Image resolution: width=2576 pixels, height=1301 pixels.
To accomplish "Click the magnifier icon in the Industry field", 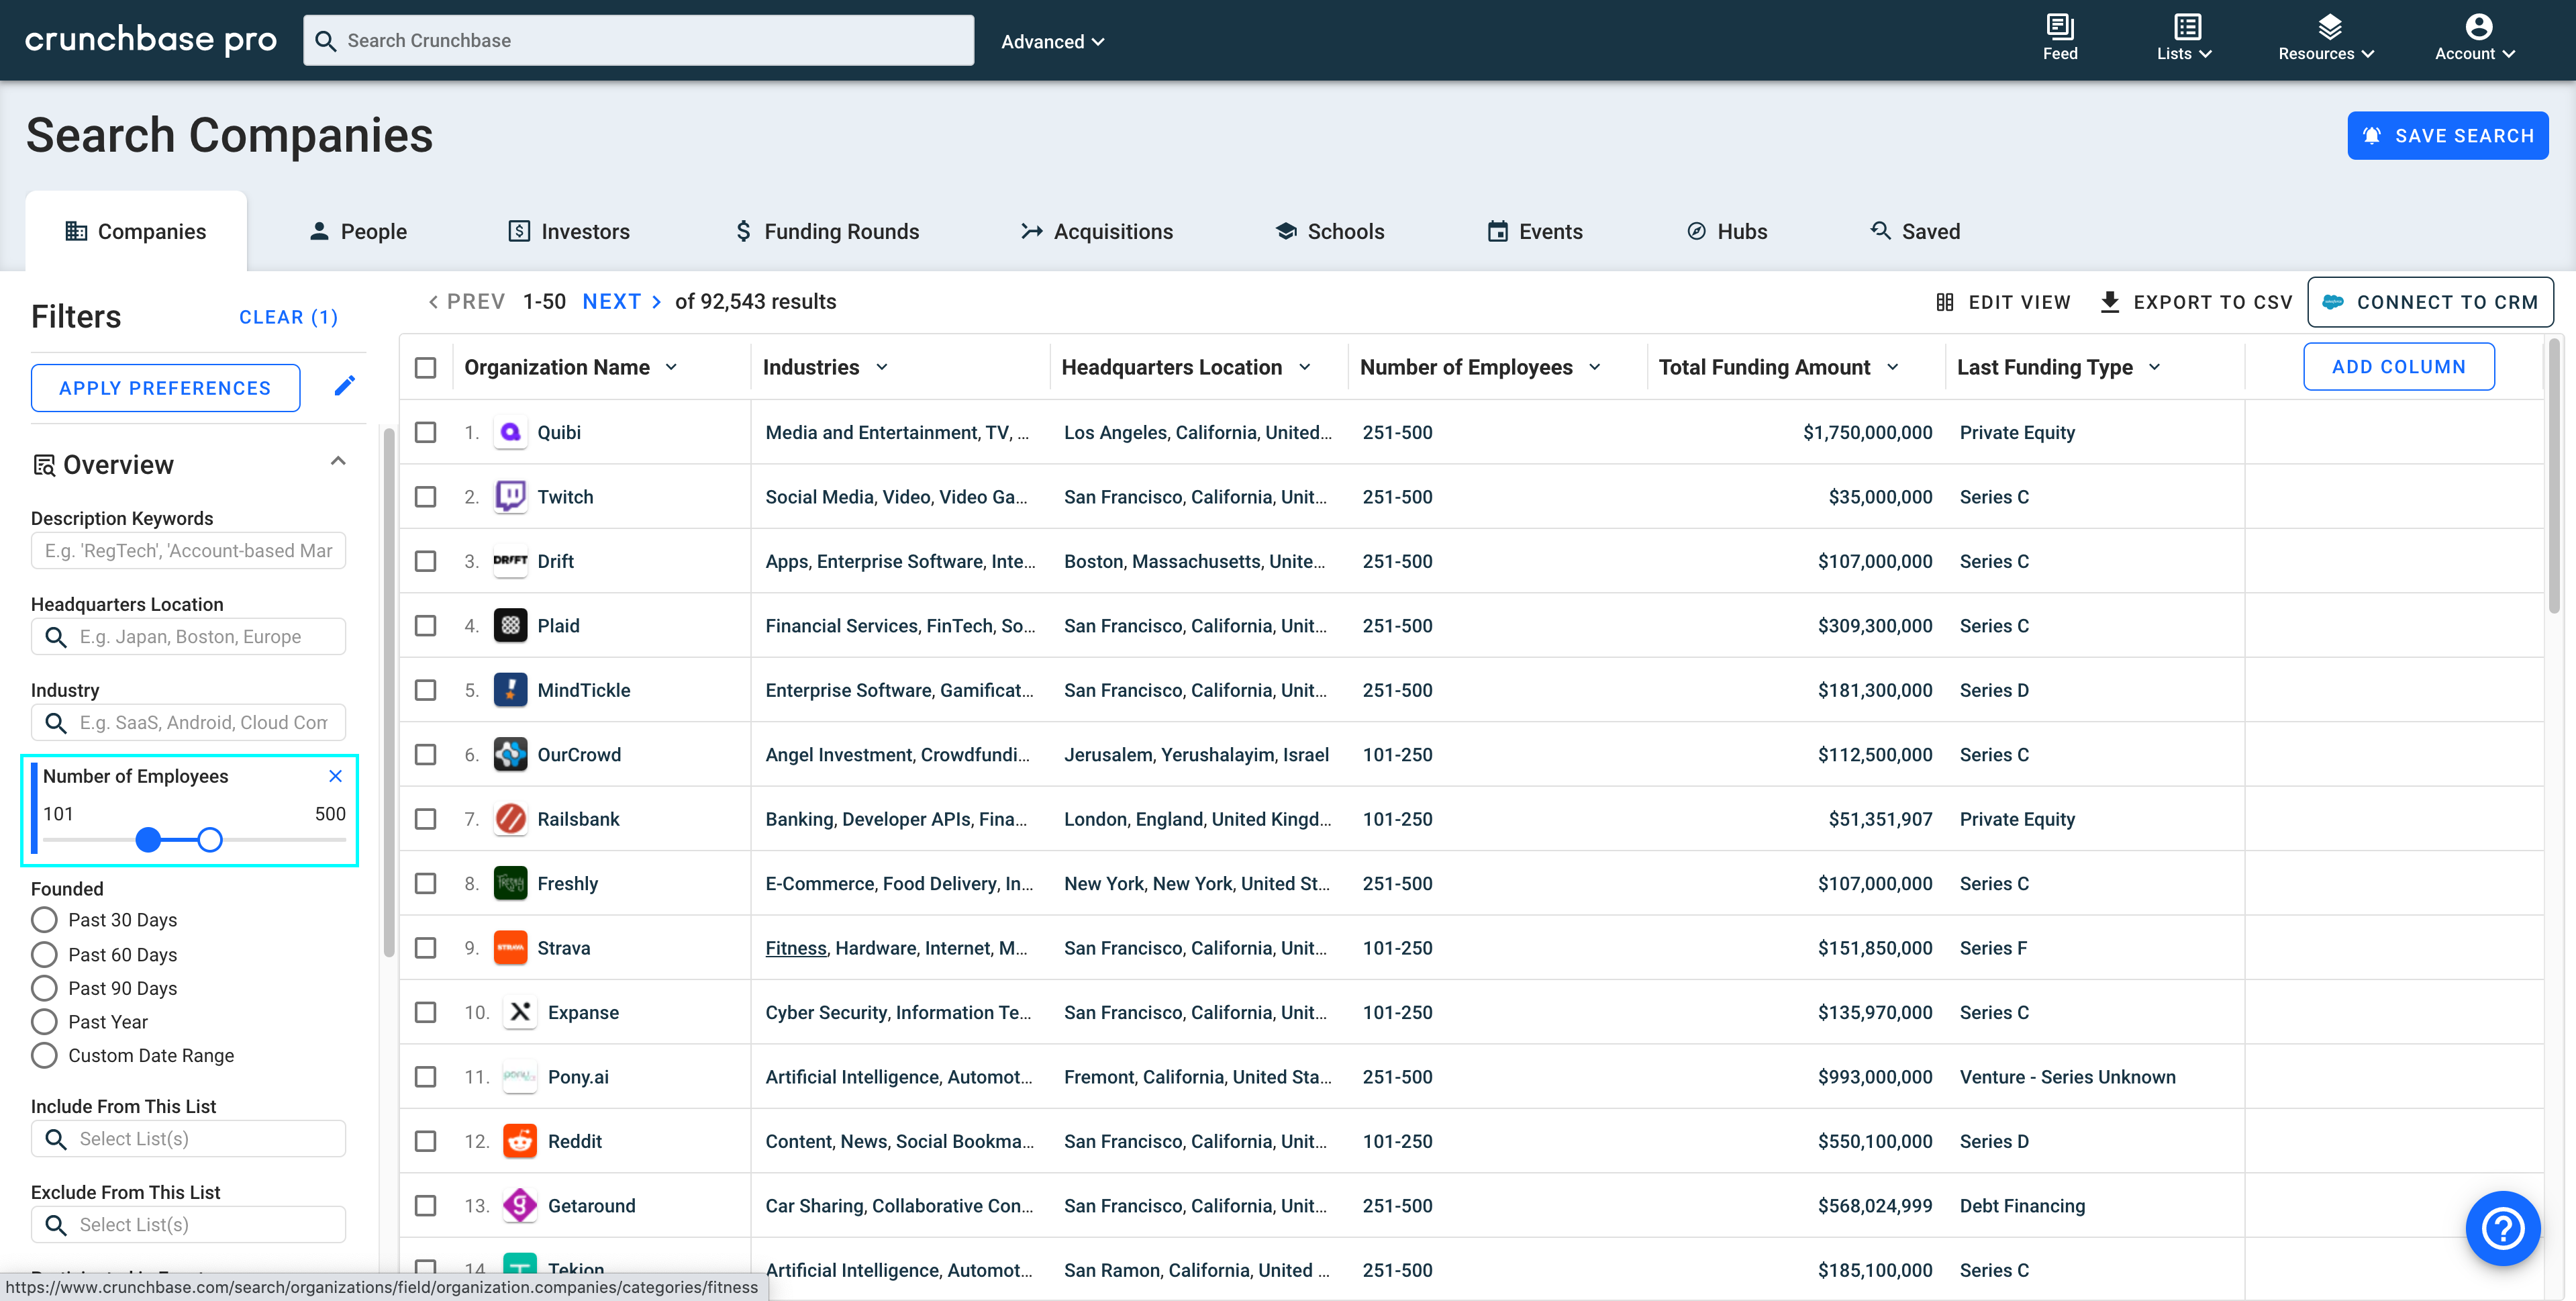I will pos(56,723).
